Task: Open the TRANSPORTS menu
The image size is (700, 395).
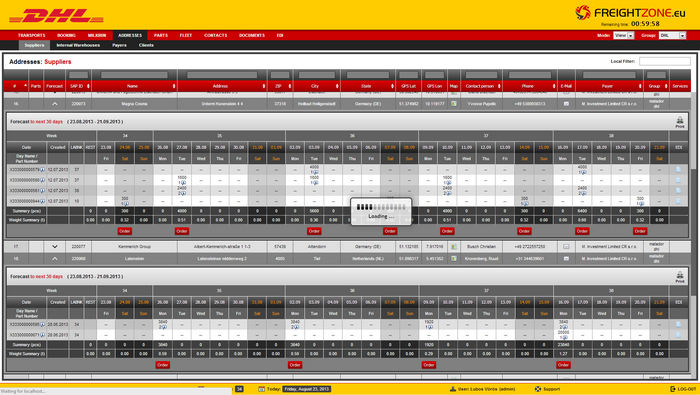Action: [32, 35]
